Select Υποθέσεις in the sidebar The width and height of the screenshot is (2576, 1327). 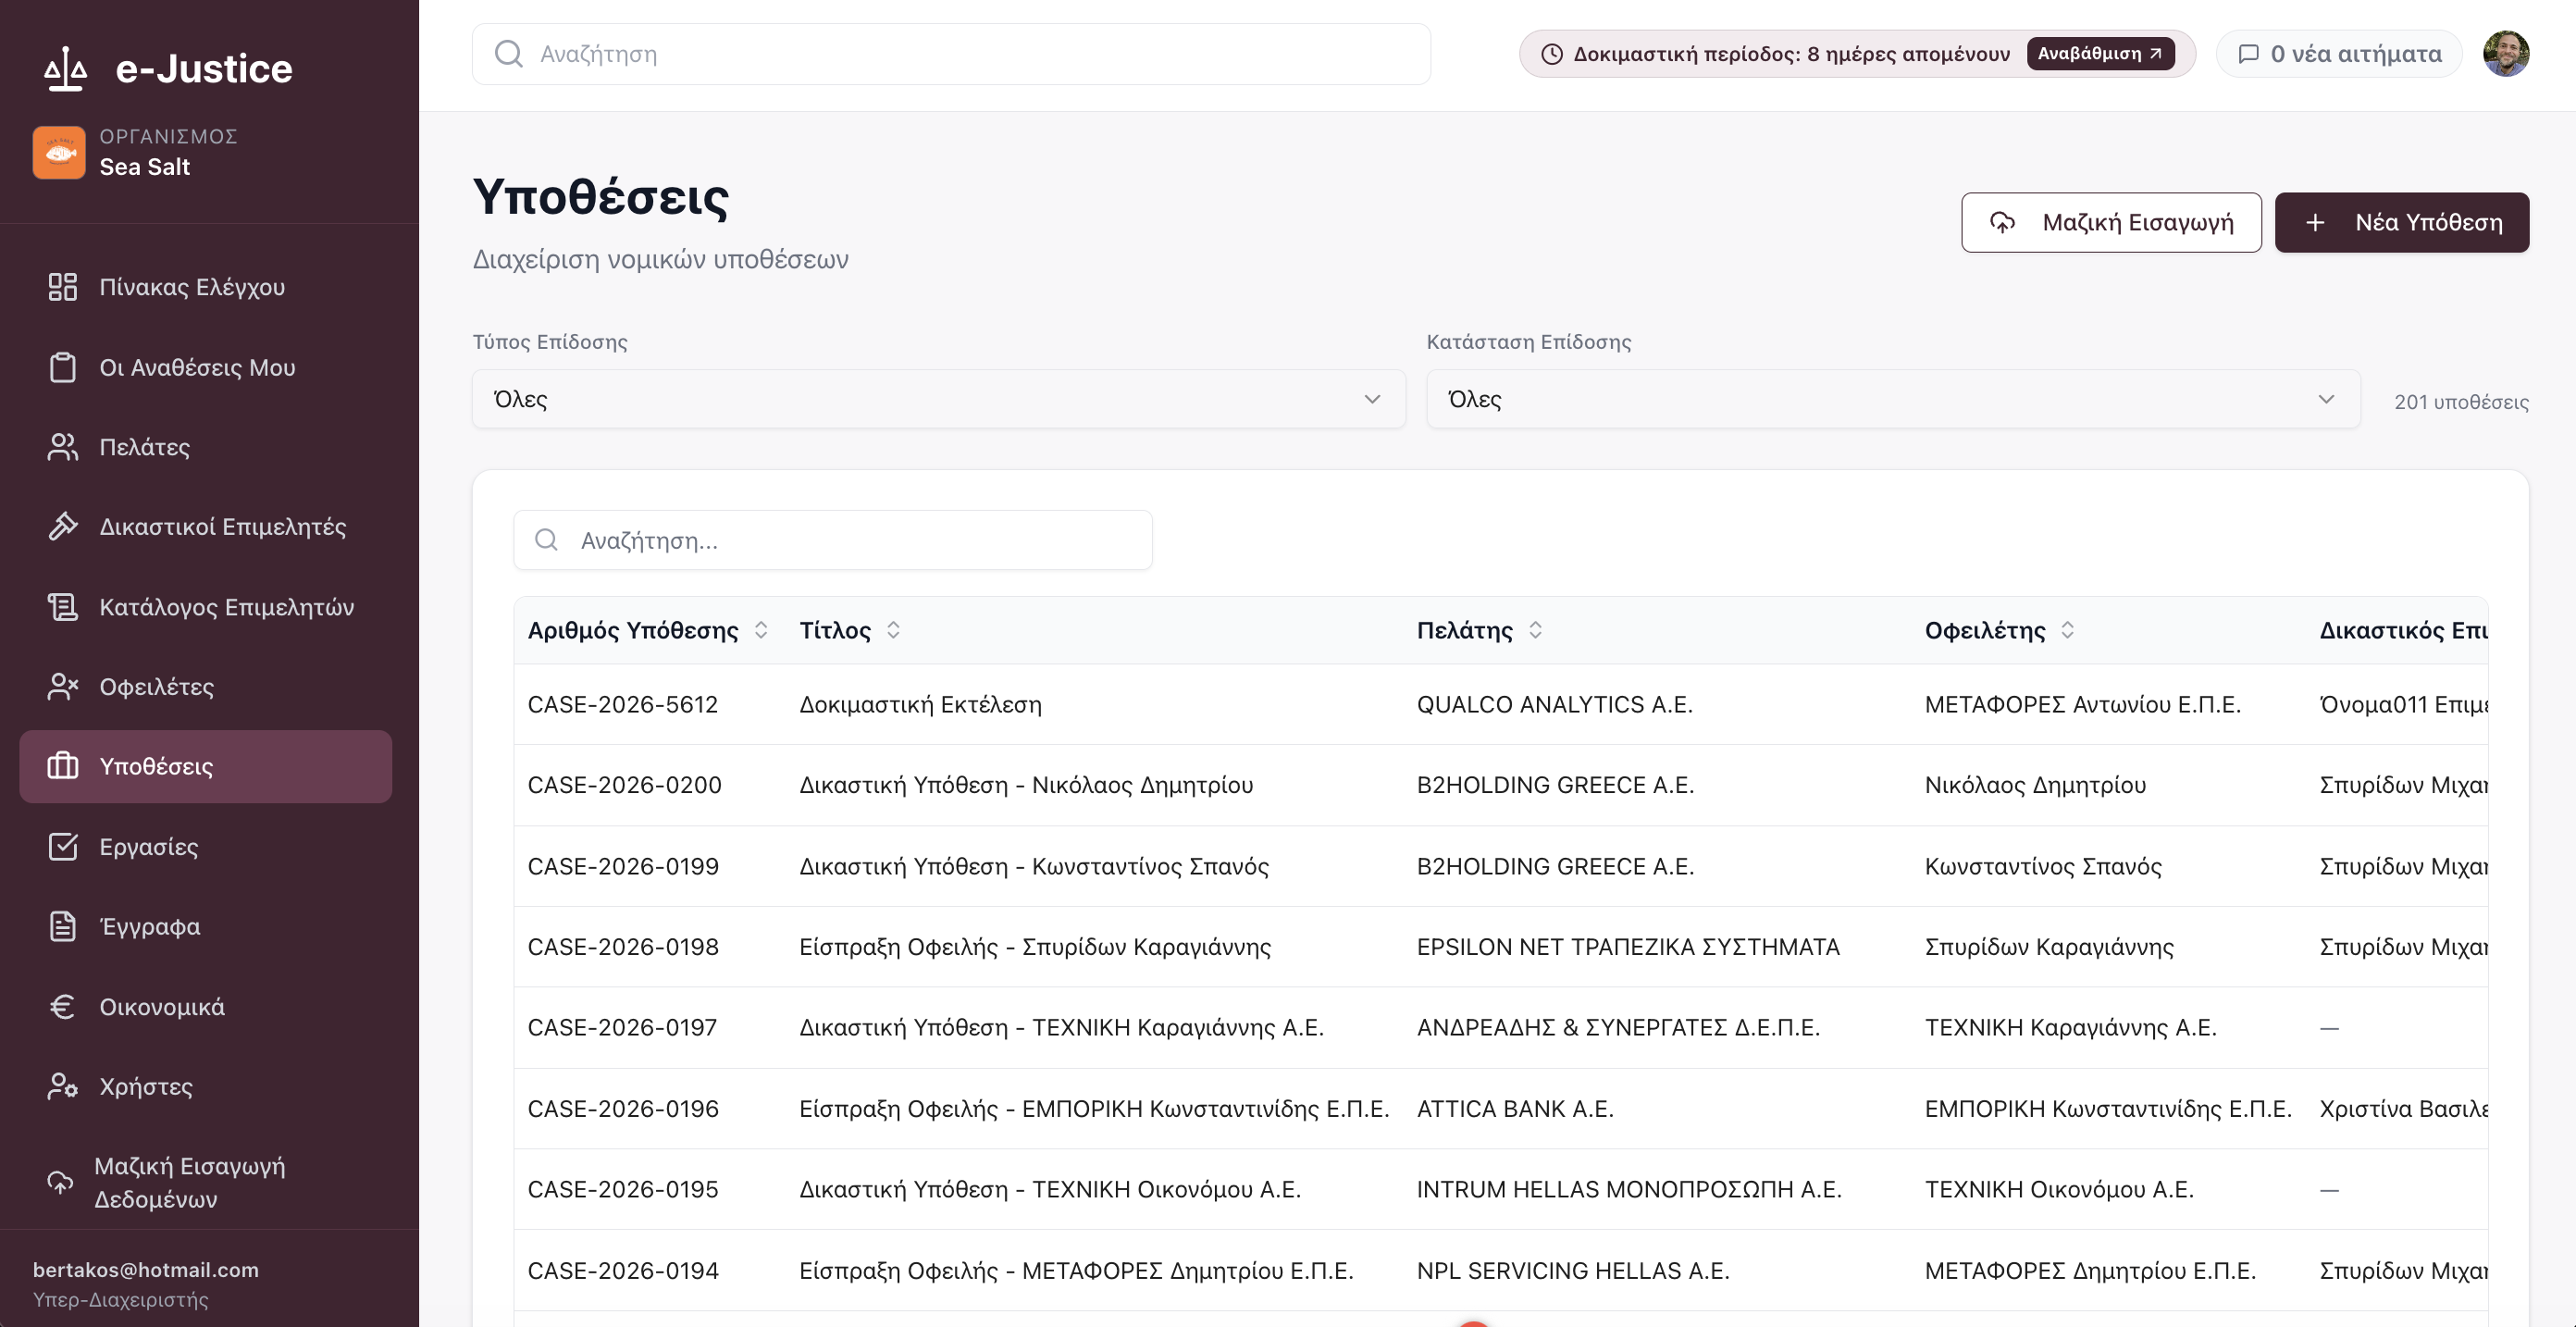click(x=206, y=766)
